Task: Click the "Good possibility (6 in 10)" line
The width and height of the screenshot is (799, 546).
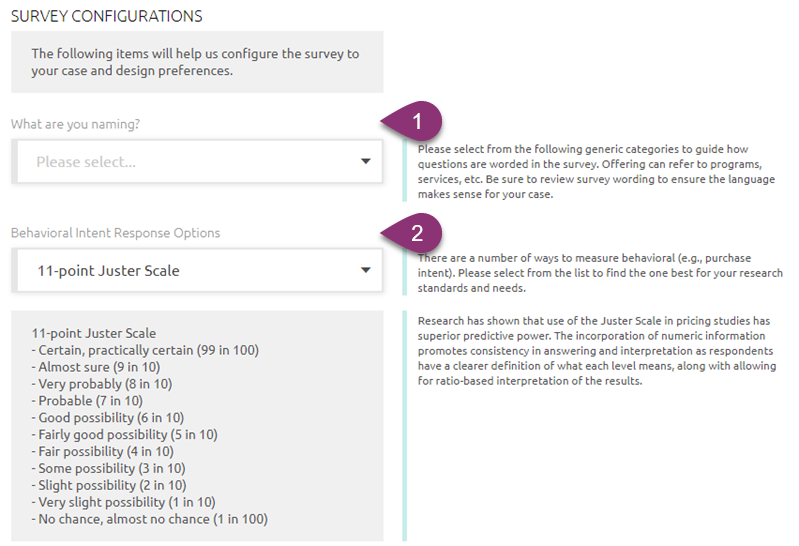Action: [108, 418]
